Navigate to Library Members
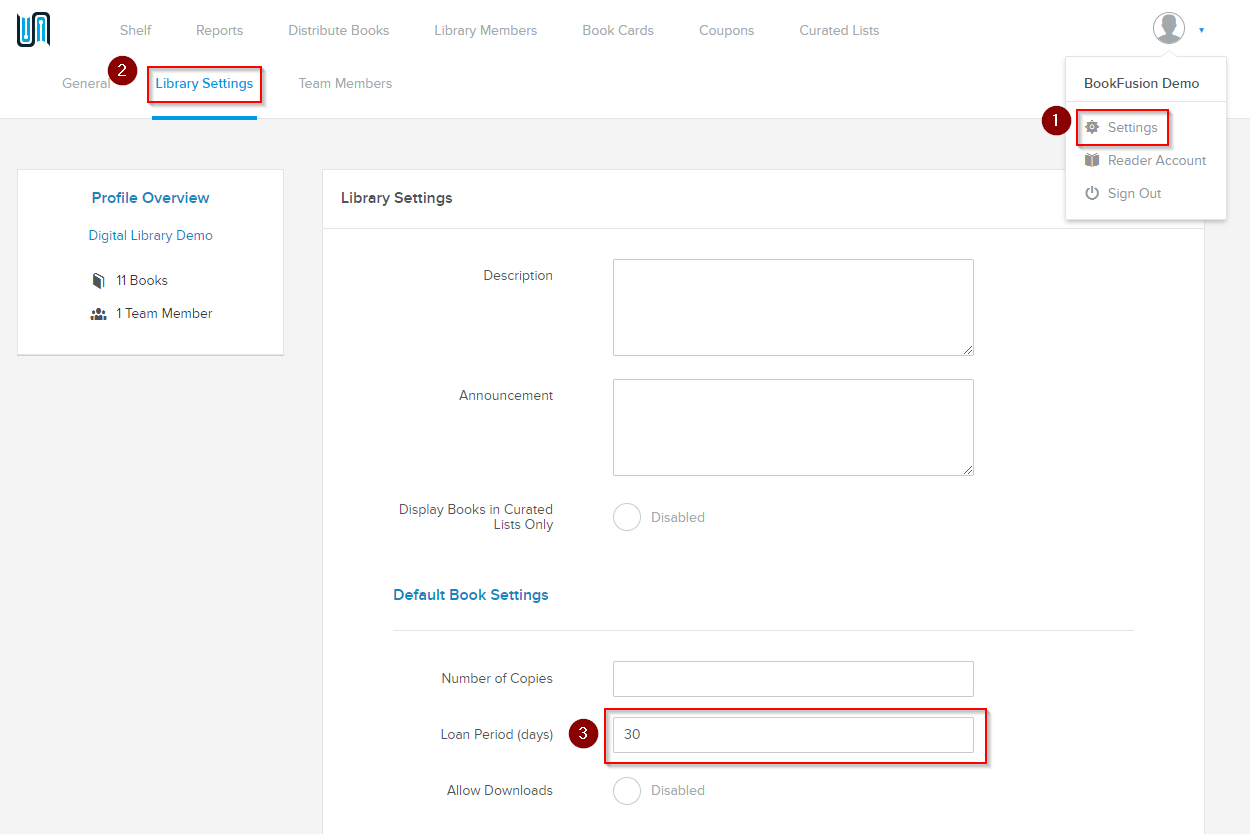The image size is (1250, 834). [486, 30]
